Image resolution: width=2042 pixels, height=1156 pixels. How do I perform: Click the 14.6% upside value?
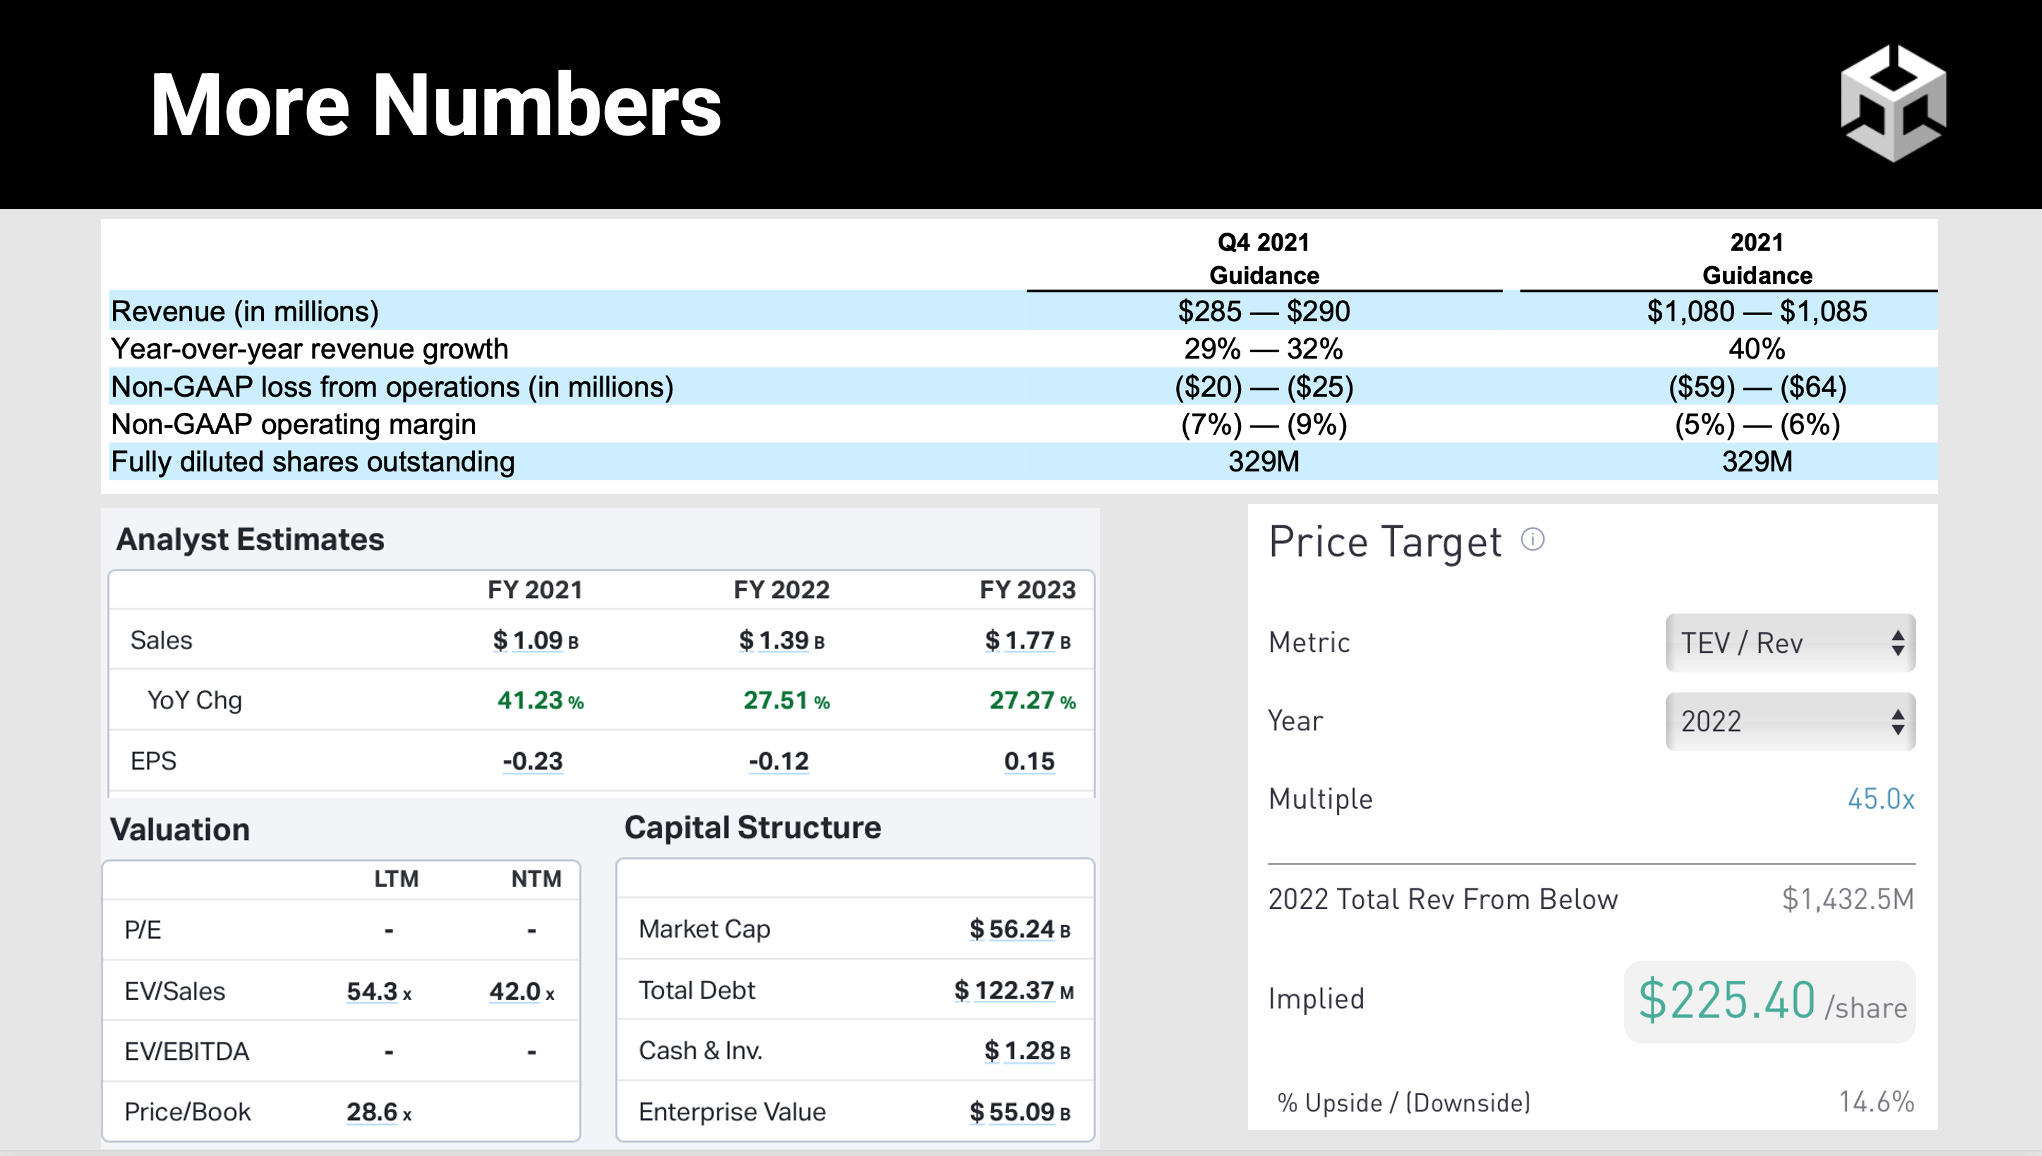(1876, 1102)
